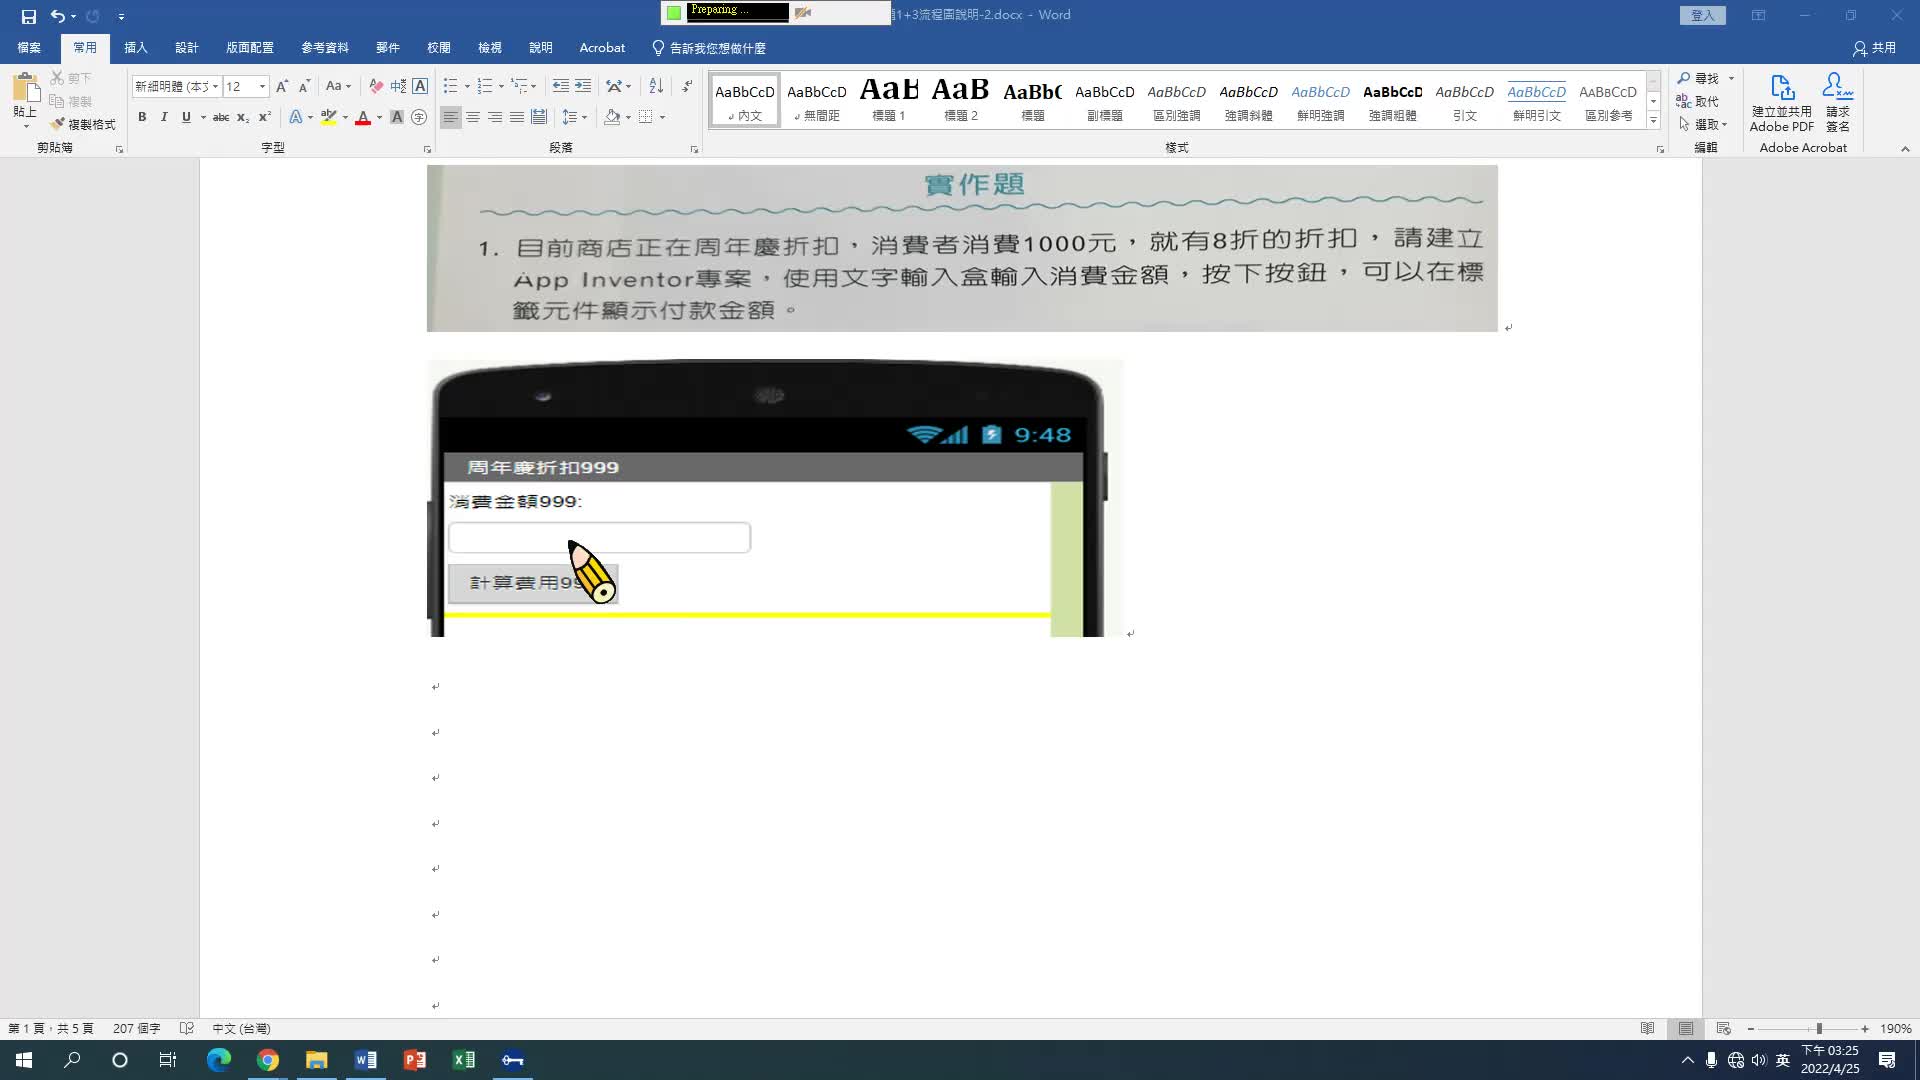Viewport: 1920px width, 1080px height.
Task: Open the line spacing dropdown
Action: (574, 117)
